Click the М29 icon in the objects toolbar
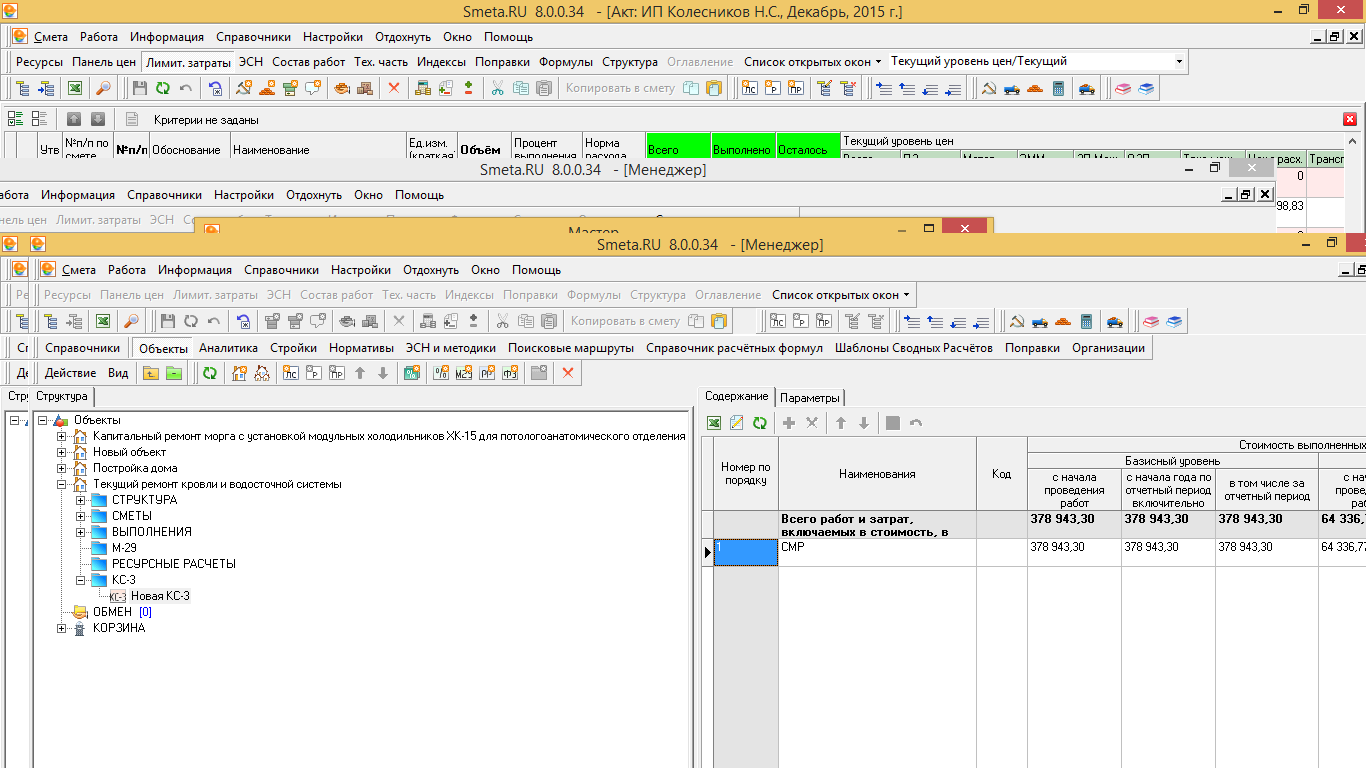 [464, 373]
